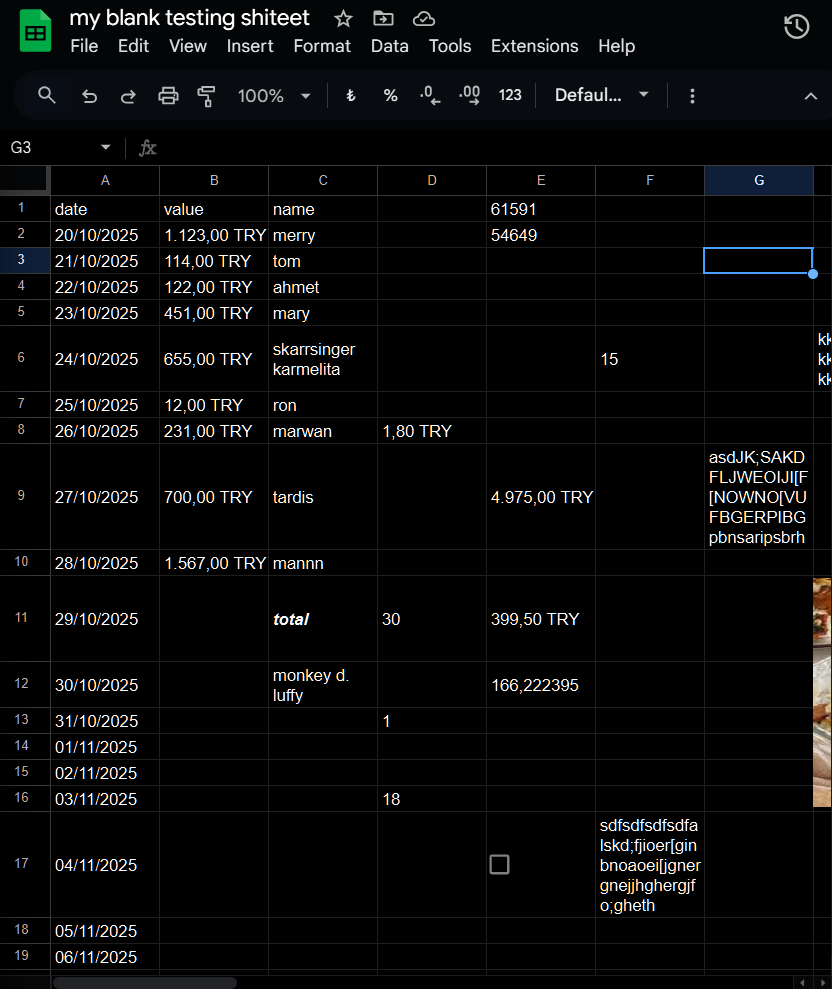Open the Insert menu

click(x=250, y=46)
